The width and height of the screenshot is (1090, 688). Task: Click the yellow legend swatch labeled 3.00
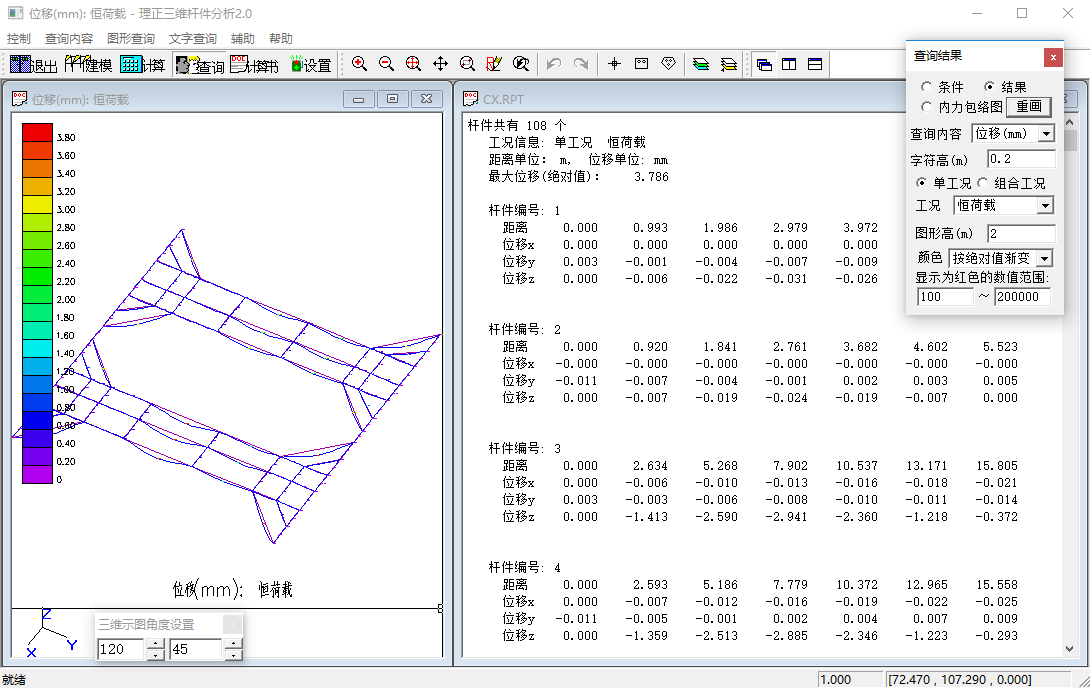pos(38,205)
